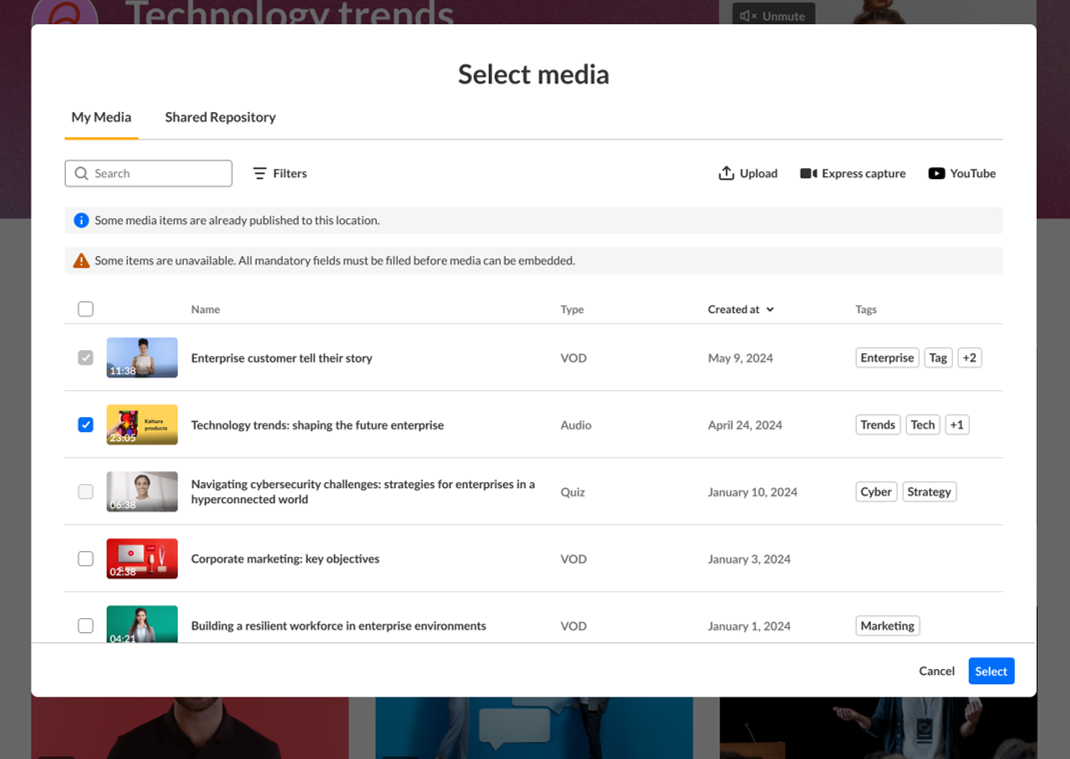The width and height of the screenshot is (1070, 759).
Task: Click the blue info icon
Action: click(x=81, y=220)
